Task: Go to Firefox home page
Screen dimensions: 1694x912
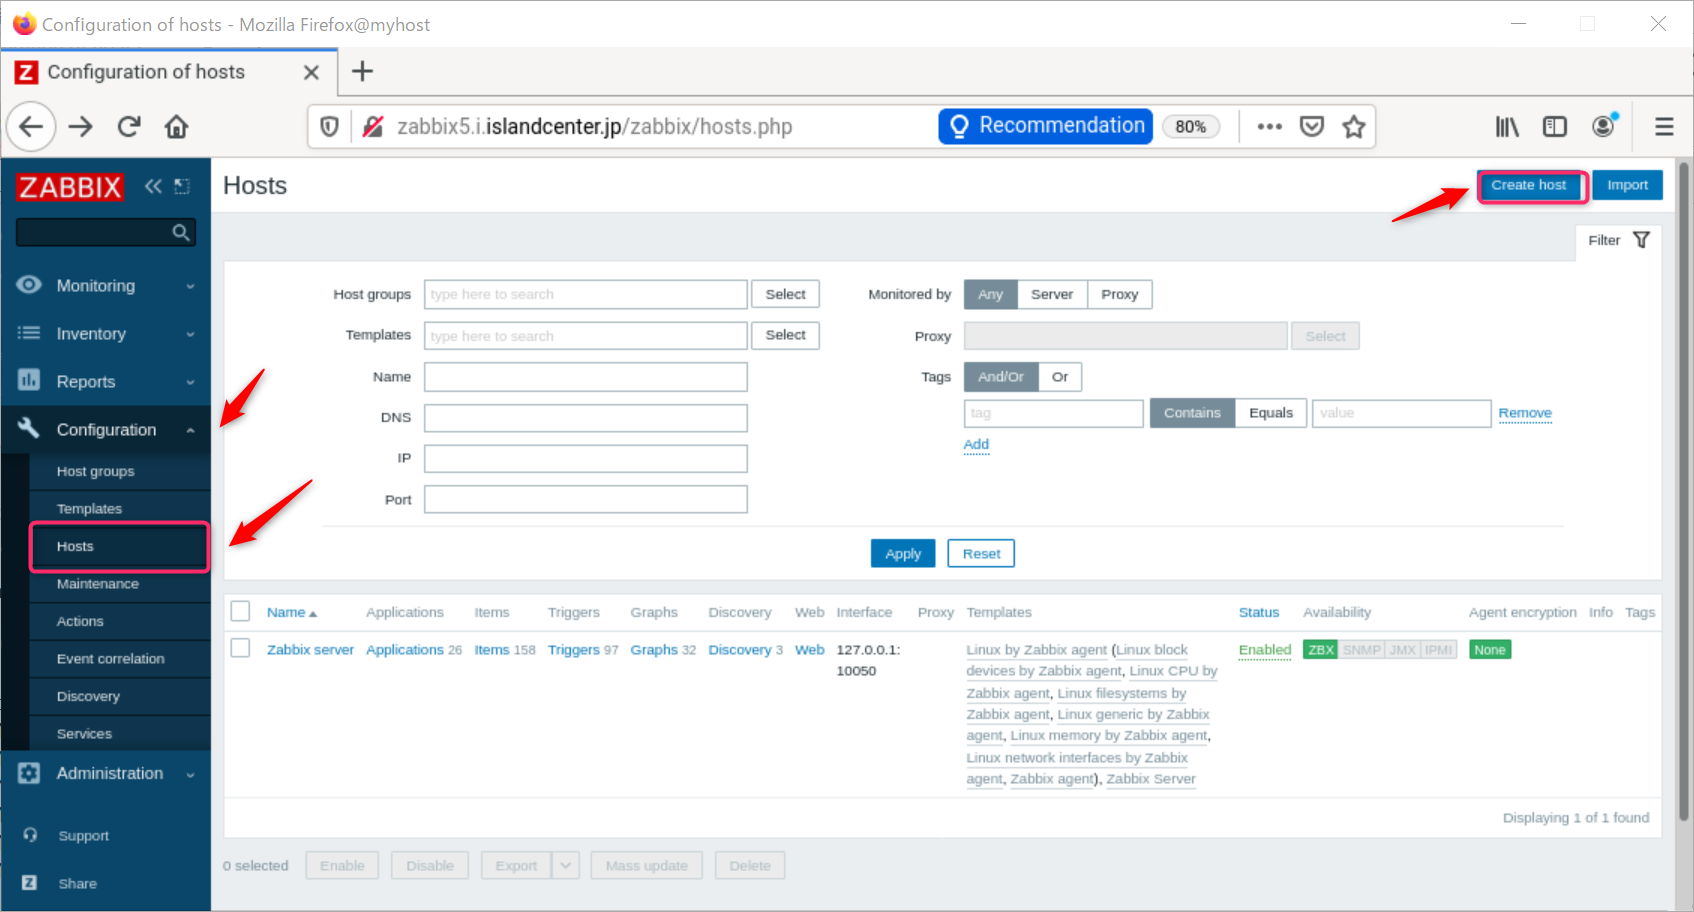Action: (177, 127)
